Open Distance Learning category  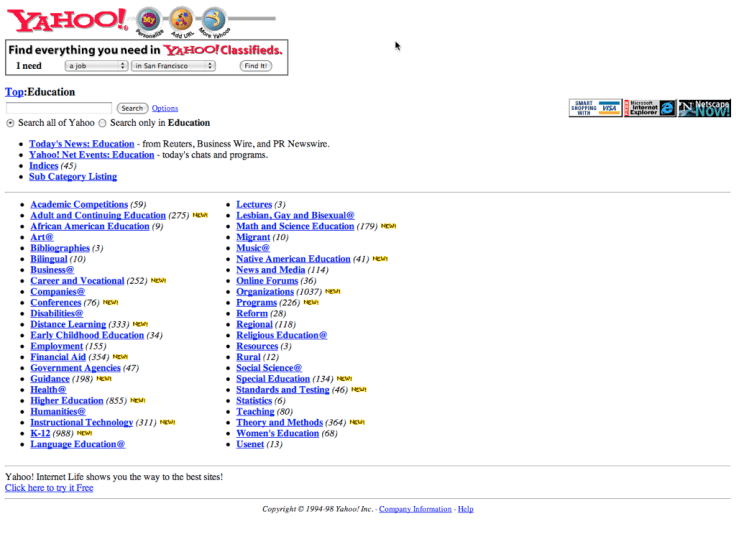click(x=68, y=324)
